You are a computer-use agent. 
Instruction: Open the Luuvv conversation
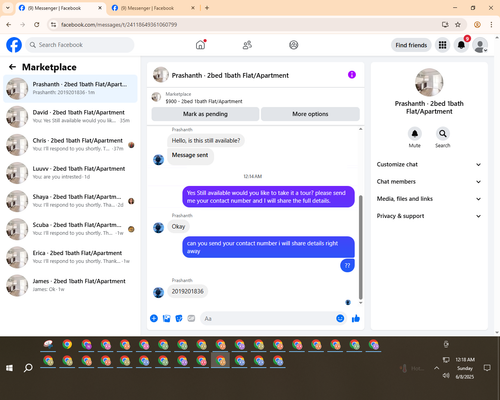70,173
